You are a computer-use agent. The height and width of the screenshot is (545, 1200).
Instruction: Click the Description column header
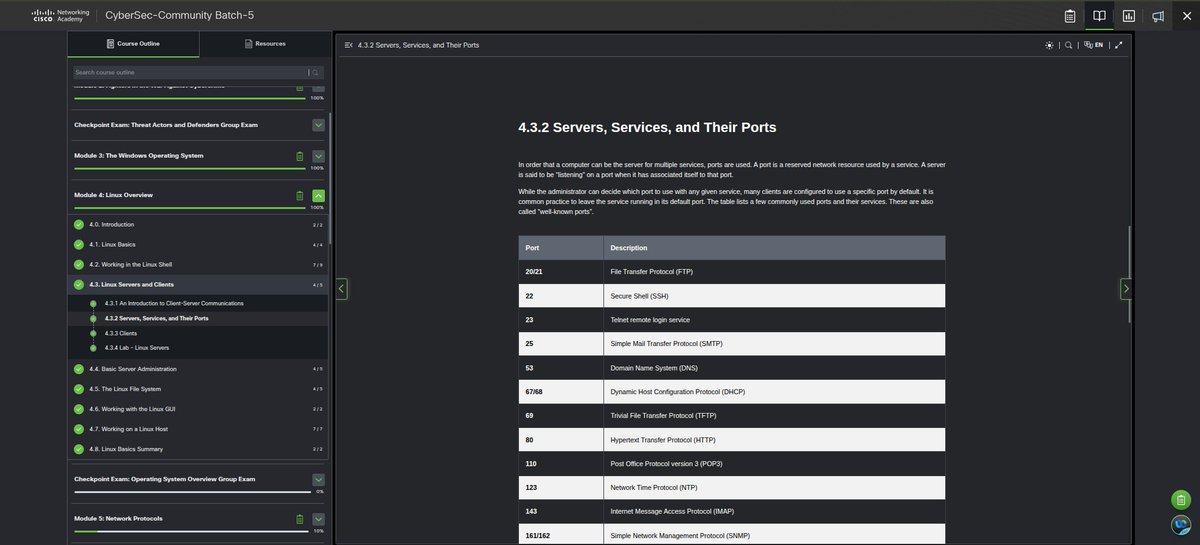(774, 248)
